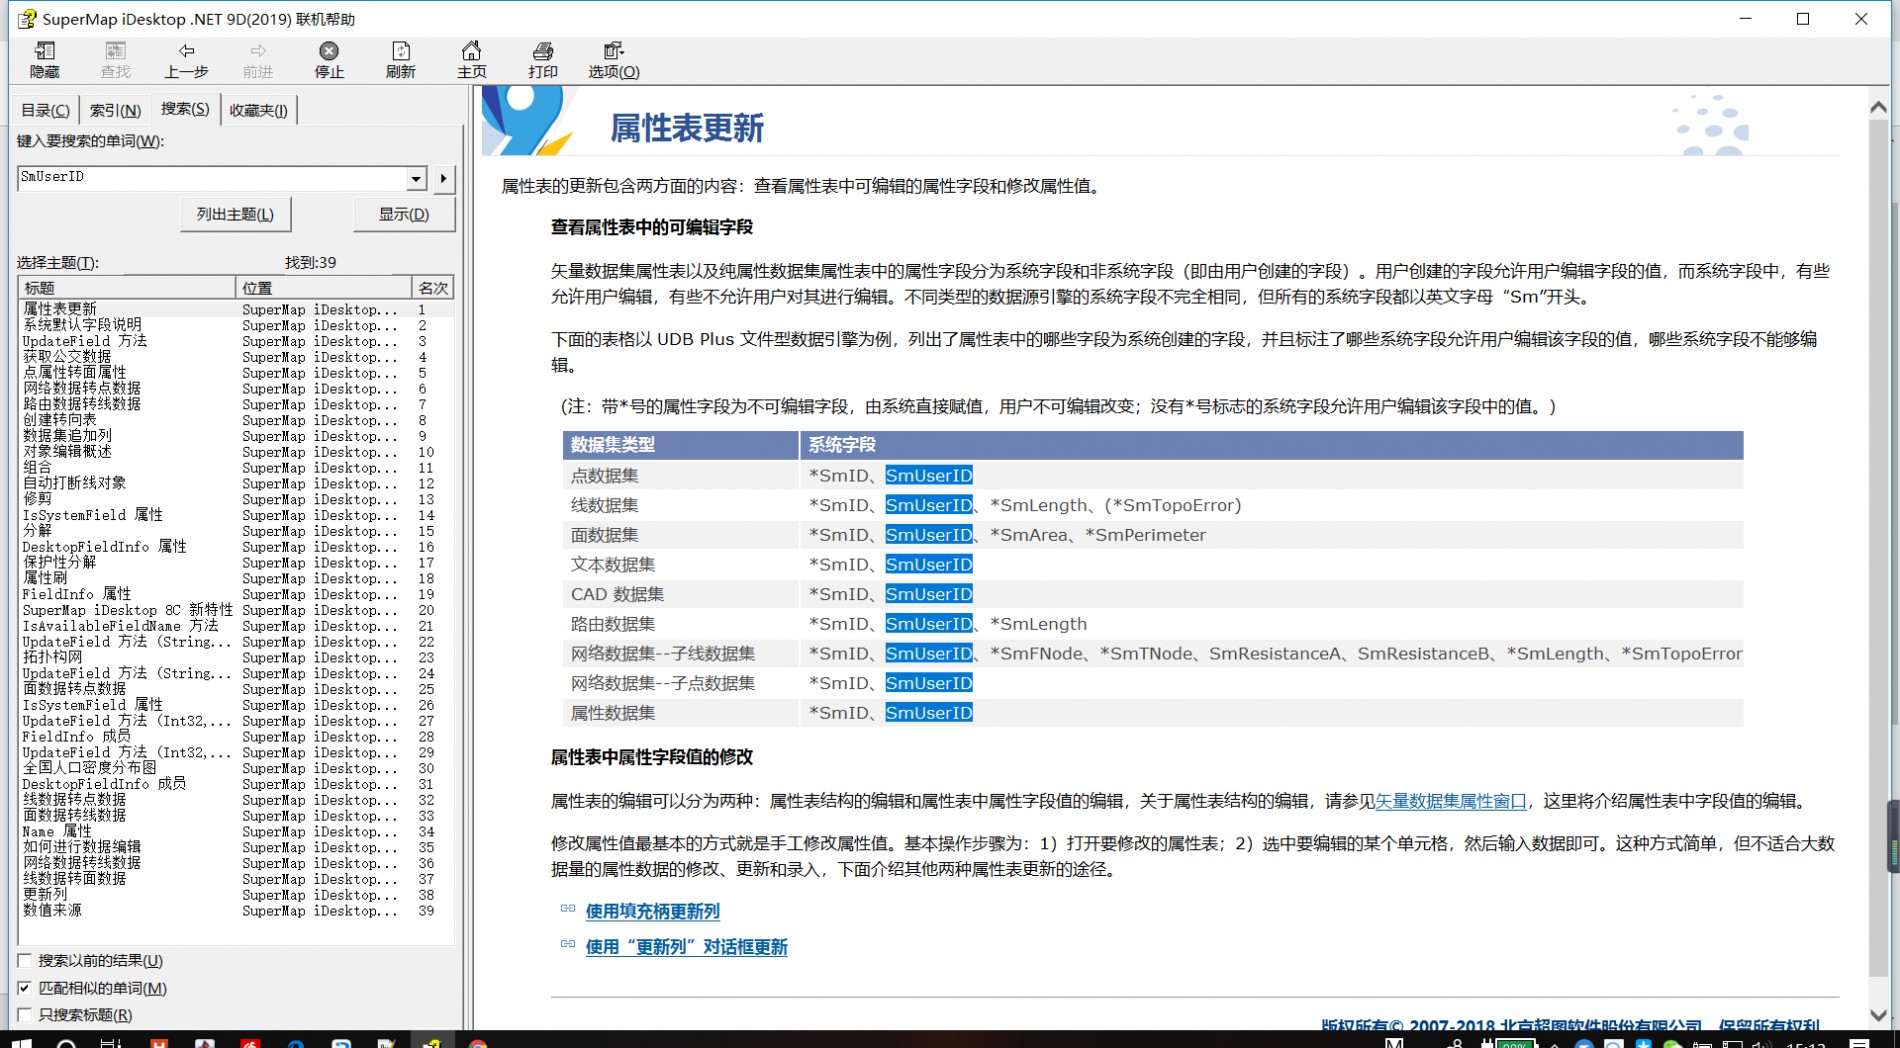Select the 搜索(S) tab

click(x=185, y=108)
